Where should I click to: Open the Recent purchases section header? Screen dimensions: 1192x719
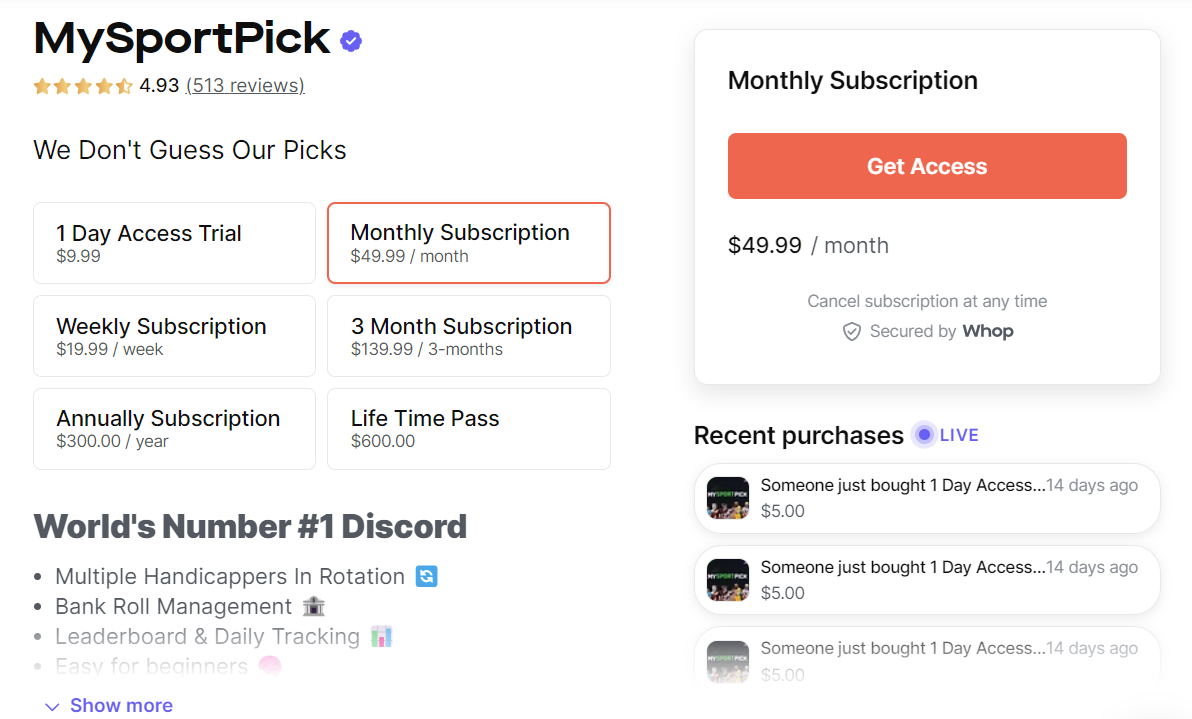(796, 435)
